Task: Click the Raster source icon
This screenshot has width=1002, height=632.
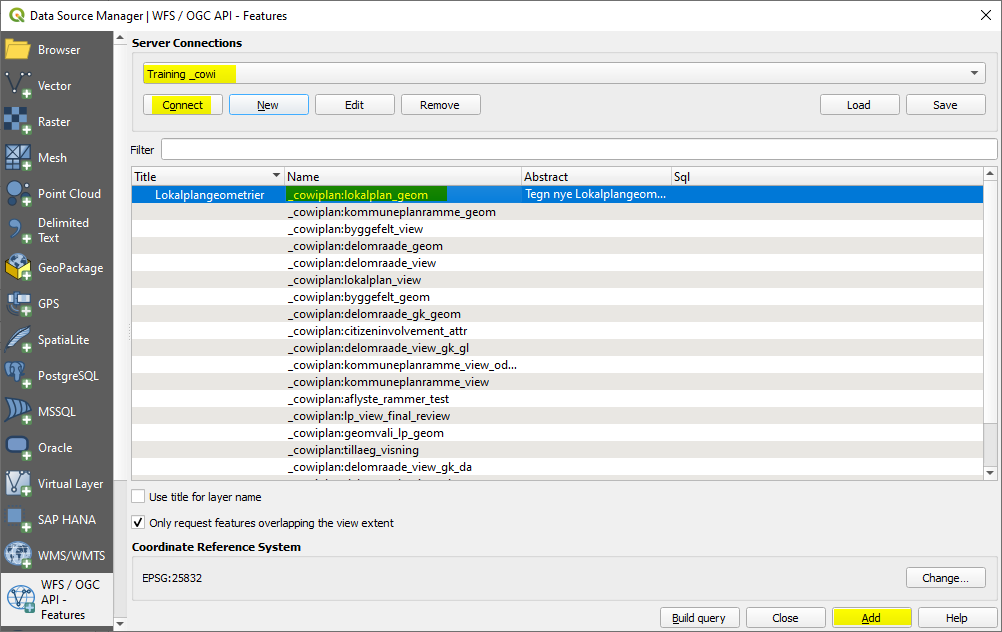Action: point(18,122)
